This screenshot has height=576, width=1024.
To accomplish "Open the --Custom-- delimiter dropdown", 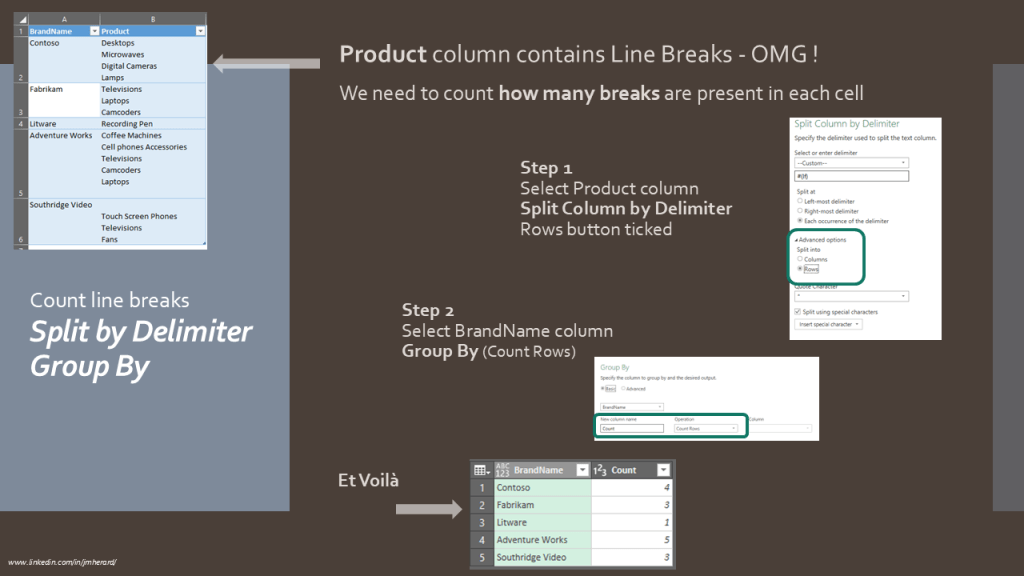I will tap(851, 162).
